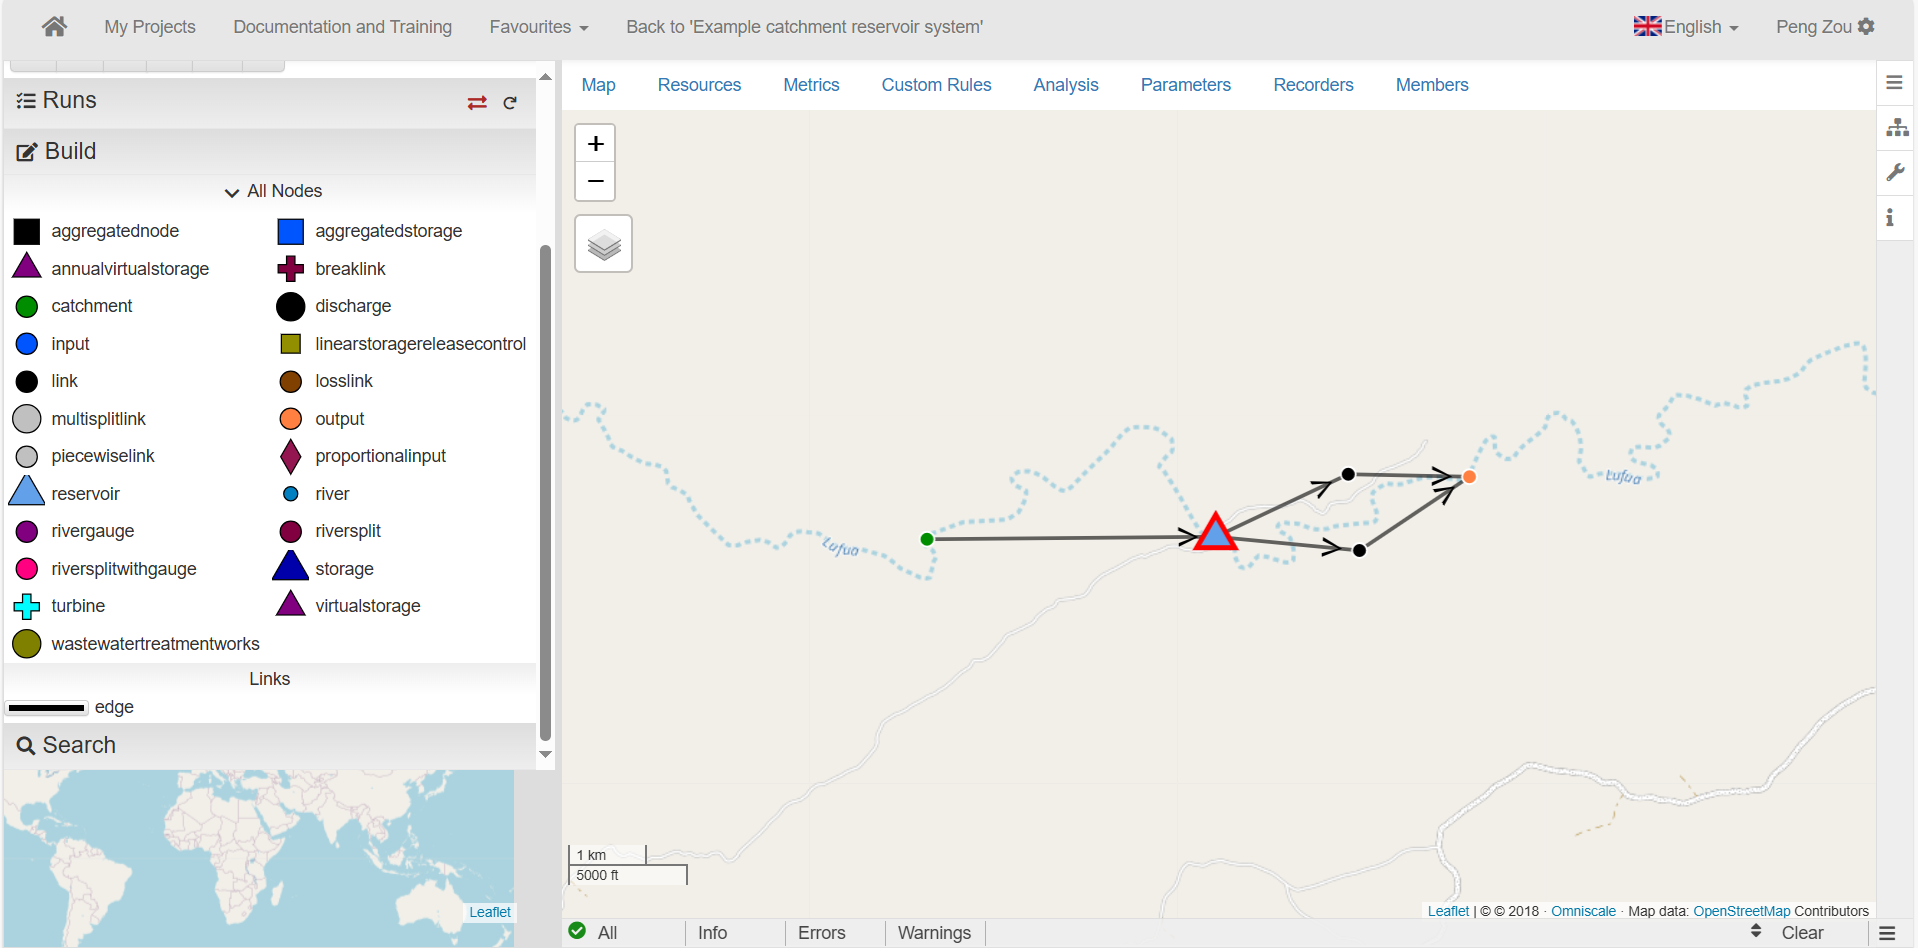
Task: Open the network hierarchy icon on right sidebar
Action: point(1896,127)
